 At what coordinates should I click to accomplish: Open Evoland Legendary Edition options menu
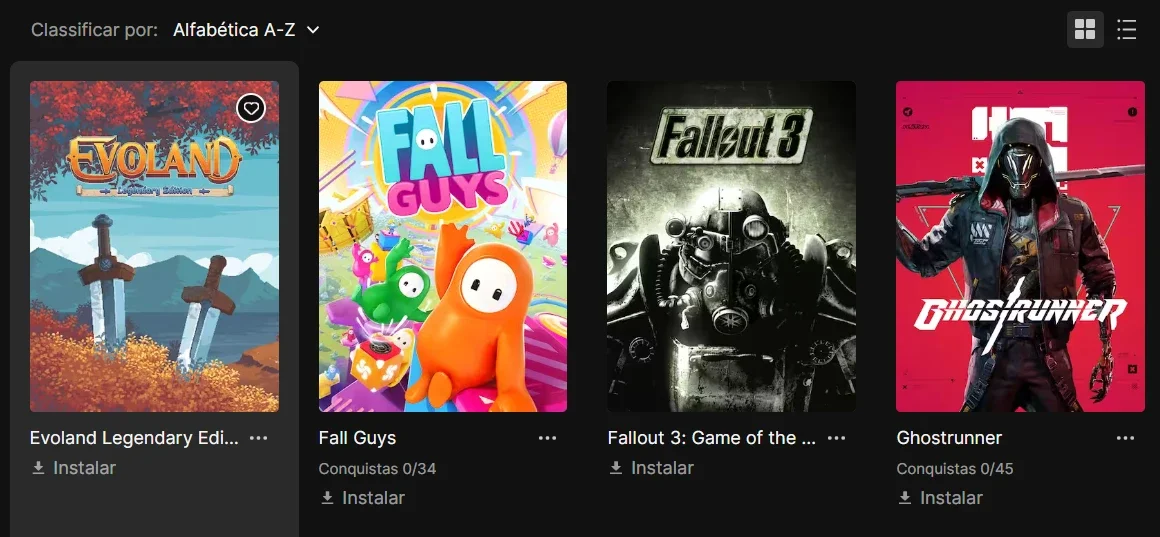tap(258, 438)
